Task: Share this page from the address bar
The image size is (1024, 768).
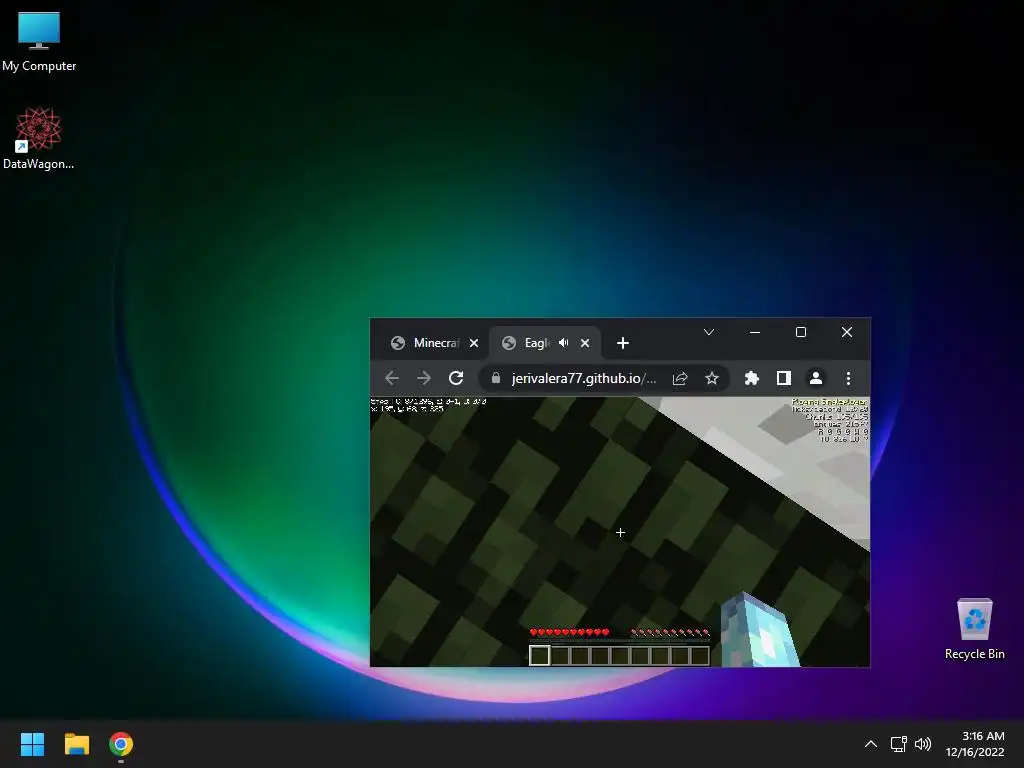Action: click(680, 378)
